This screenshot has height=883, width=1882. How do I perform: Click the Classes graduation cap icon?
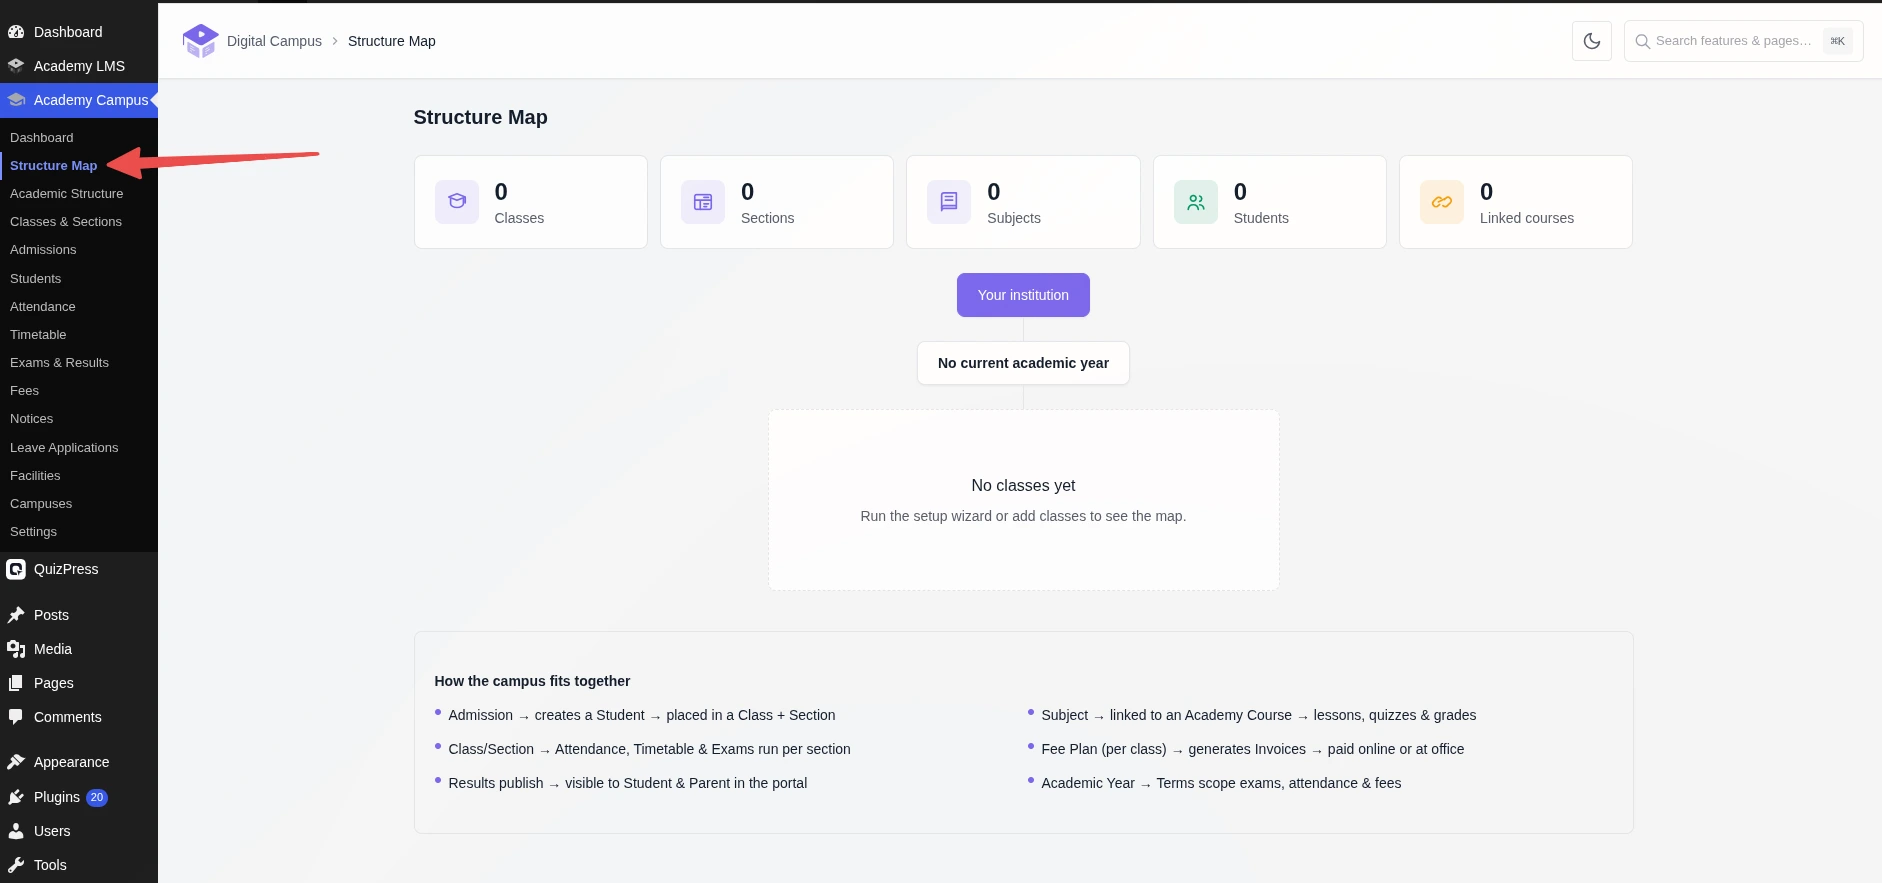457,202
